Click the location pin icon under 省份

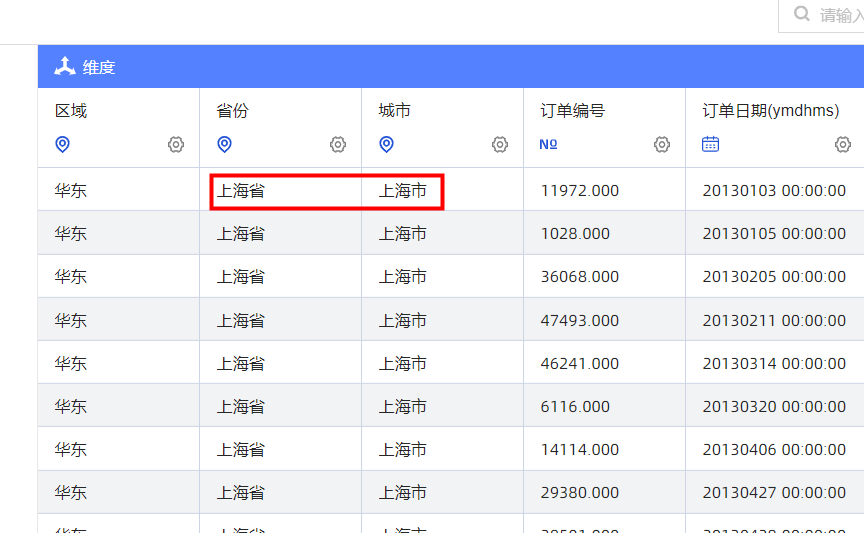tap(224, 144)
